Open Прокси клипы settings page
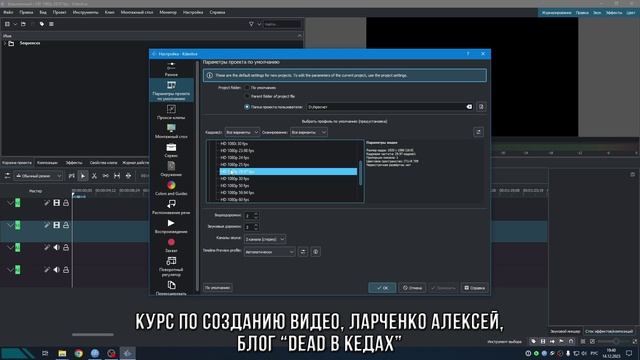 [171, 112]
